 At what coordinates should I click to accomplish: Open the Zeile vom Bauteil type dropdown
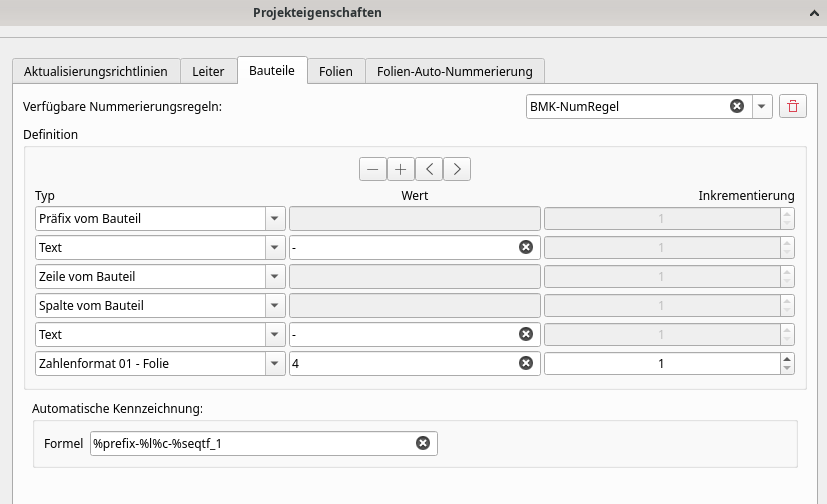(273, 276)
